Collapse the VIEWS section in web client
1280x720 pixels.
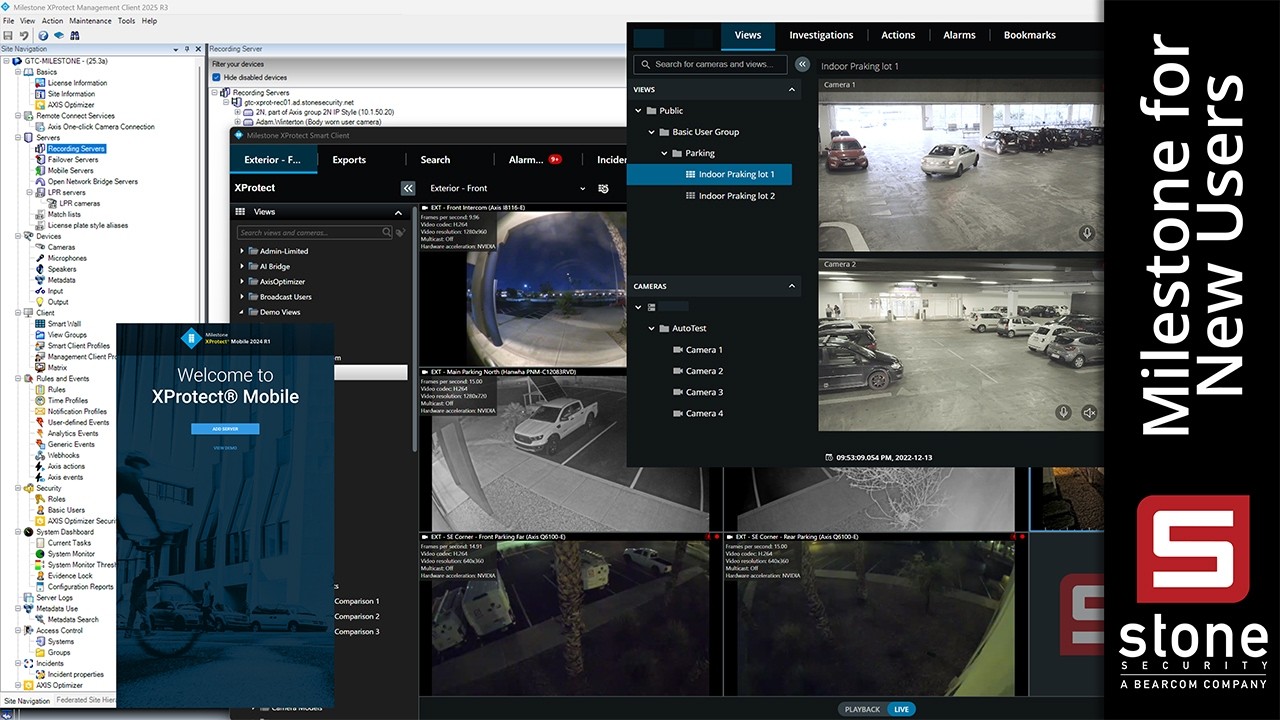[793, 90]
